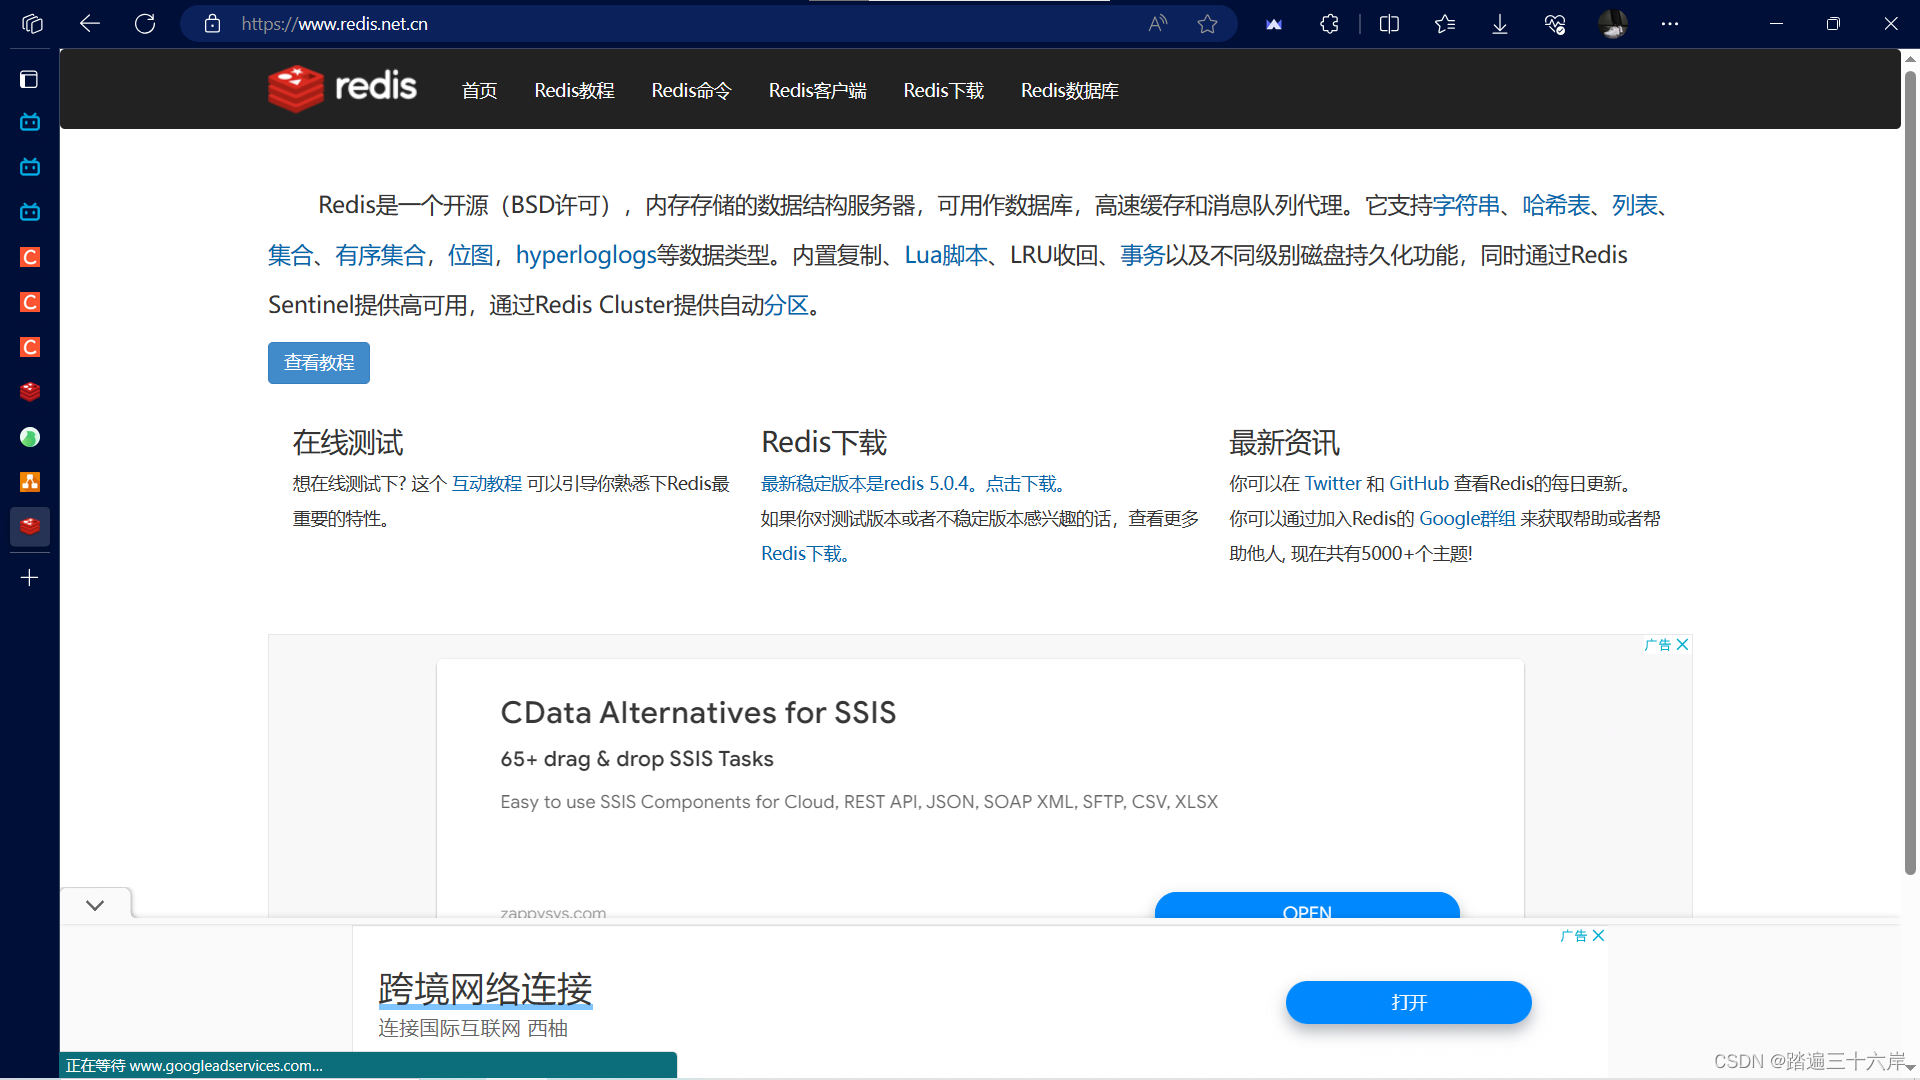Click the 广告 label on CData ad
The height and width of the screenshot is (1080, 1920).
(1657, 645)
